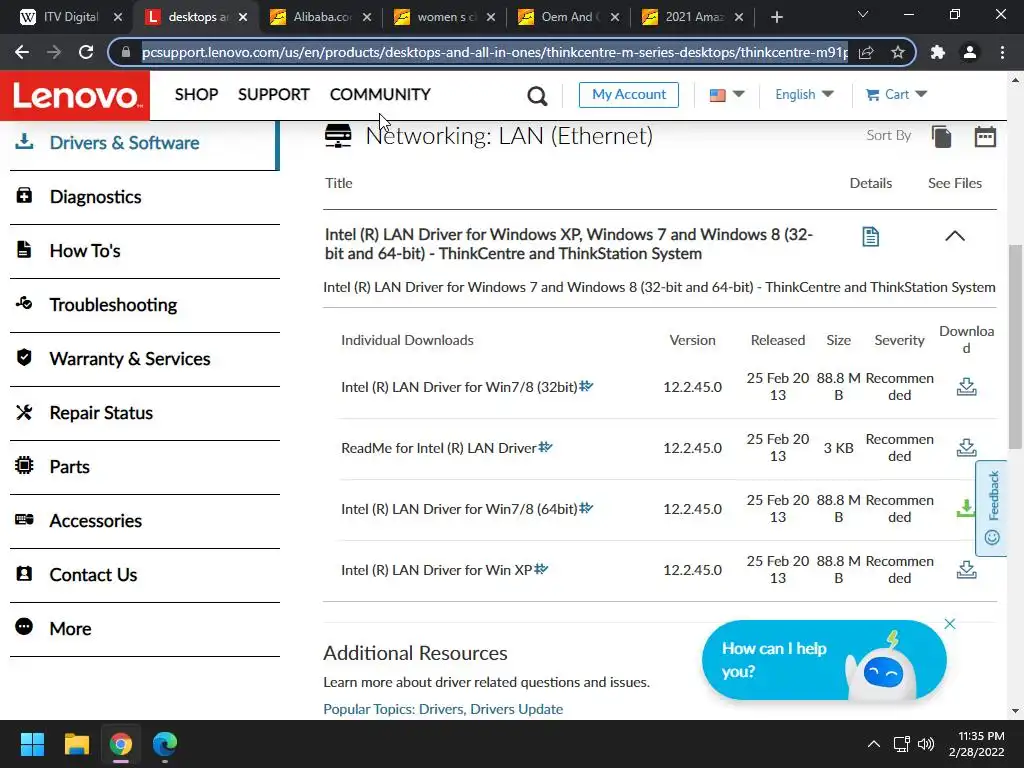Open the Chrome profile icon

pyautogui.click(x=970, y=52)
